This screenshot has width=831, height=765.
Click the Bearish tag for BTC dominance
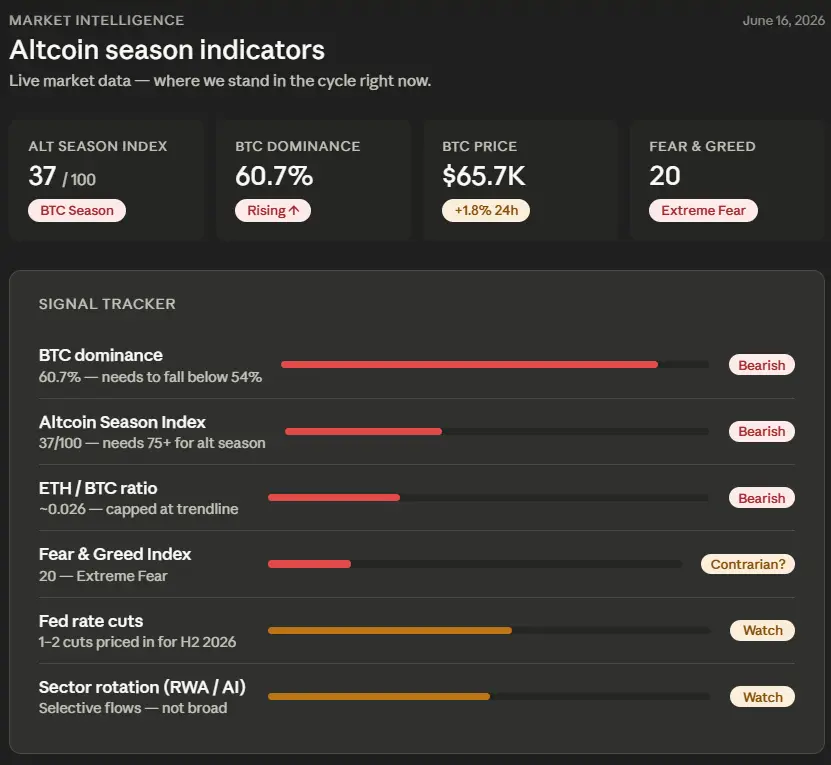coord(762,365)
